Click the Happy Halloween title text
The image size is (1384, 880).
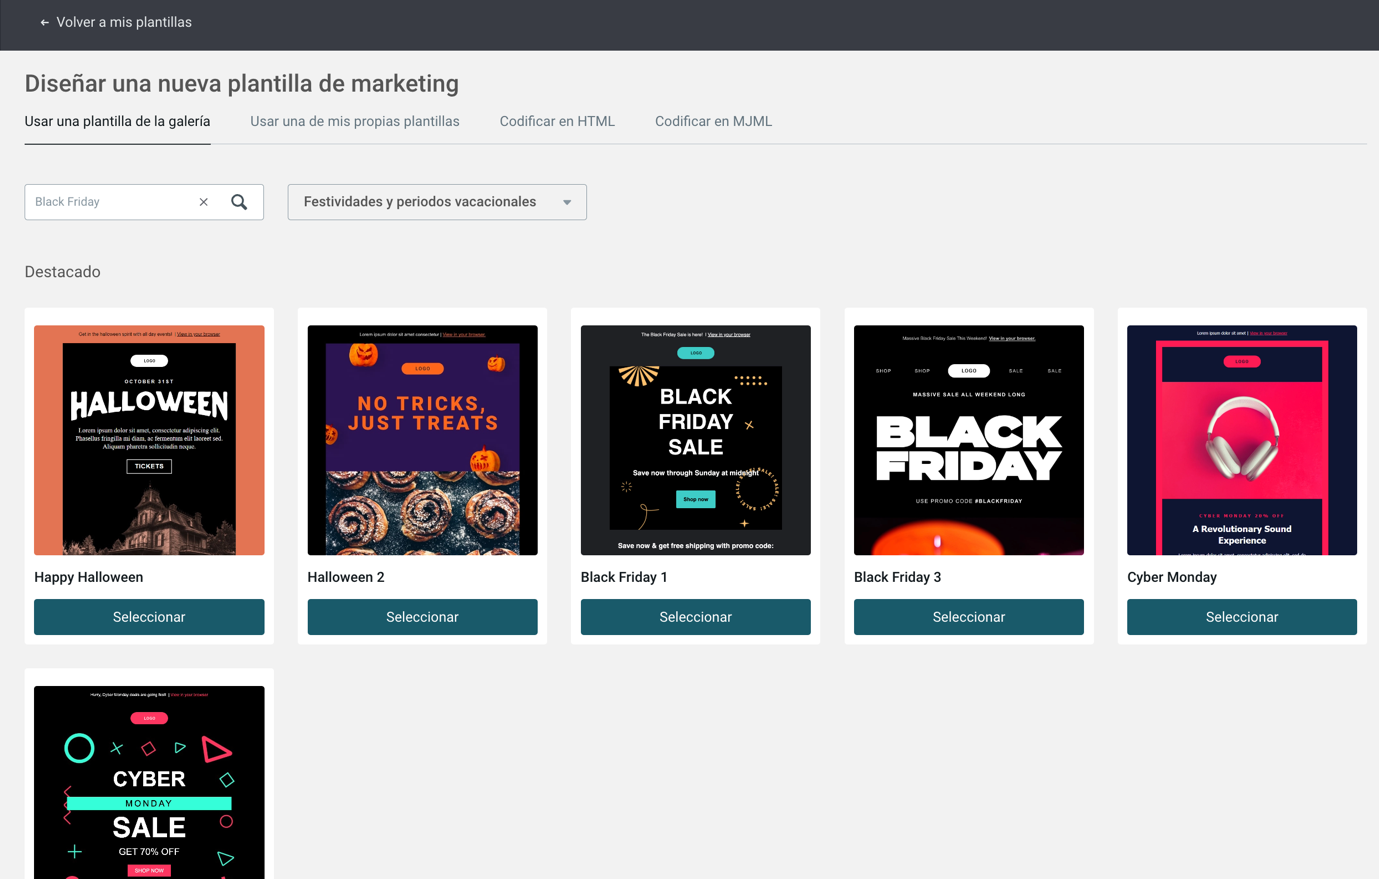click(x=89, y=579)
